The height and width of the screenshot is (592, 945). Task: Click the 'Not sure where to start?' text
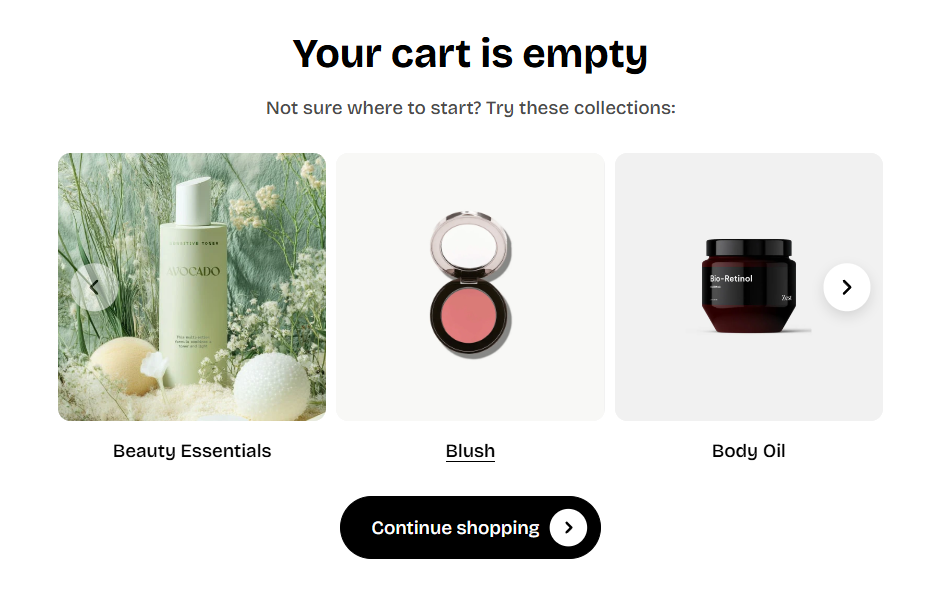(374, 108)
